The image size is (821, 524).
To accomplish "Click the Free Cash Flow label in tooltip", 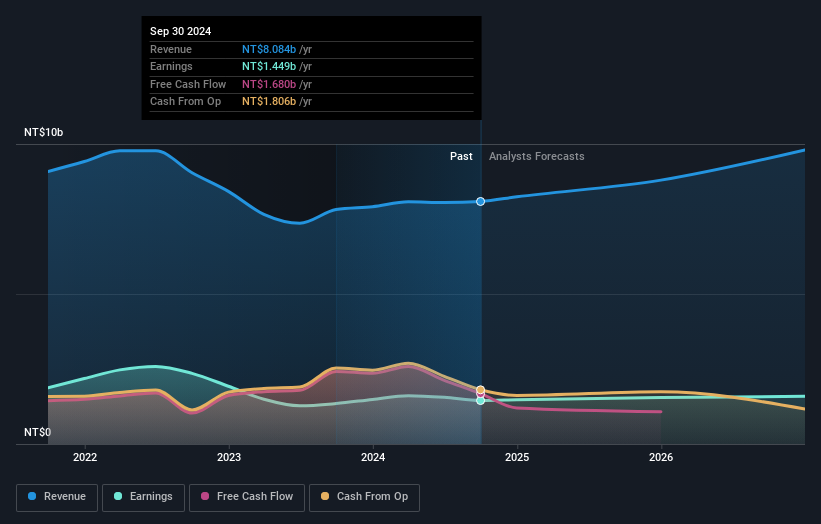I will click(188, 84).
